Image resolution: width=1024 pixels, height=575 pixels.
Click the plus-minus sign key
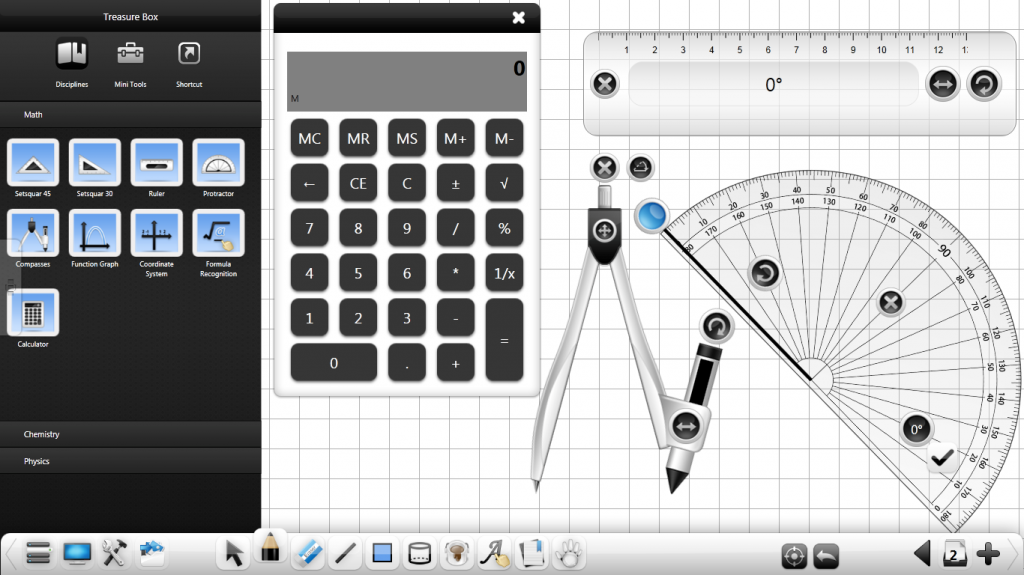[455, 183]
